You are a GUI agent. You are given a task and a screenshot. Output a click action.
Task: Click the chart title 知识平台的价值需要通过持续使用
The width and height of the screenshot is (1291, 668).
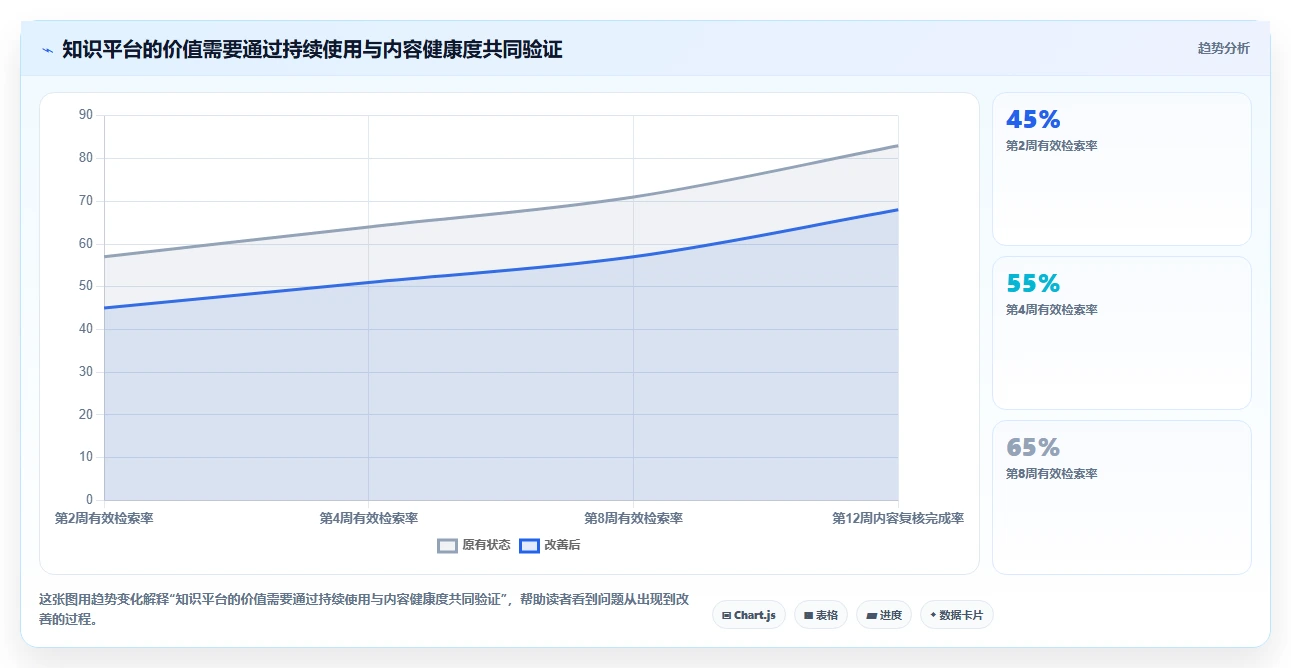[312, 49]
